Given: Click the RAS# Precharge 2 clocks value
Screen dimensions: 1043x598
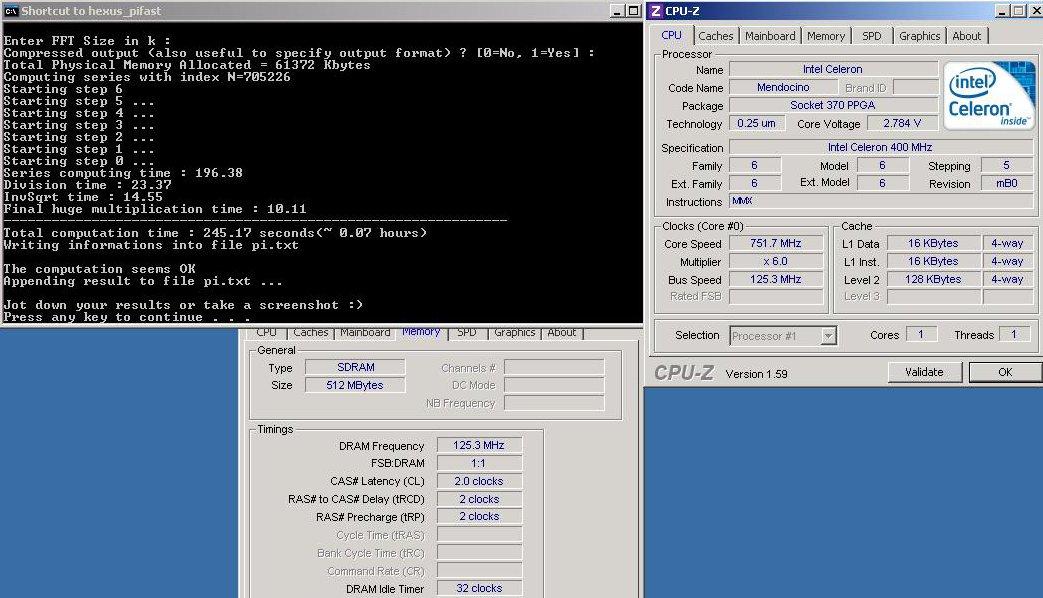Looking at the screenshot, I should (x=479, y=517).
